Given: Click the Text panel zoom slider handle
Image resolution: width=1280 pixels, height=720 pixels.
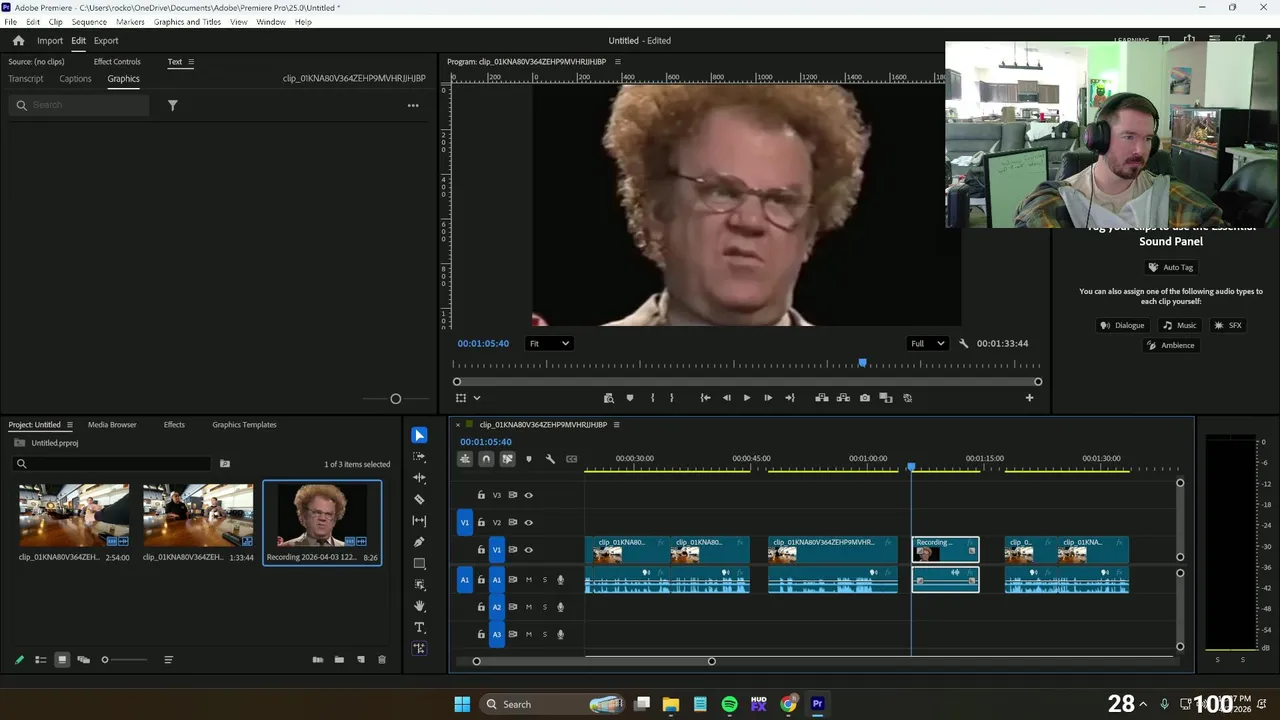Looking at the screenshot, I should (x=395, y=399).
